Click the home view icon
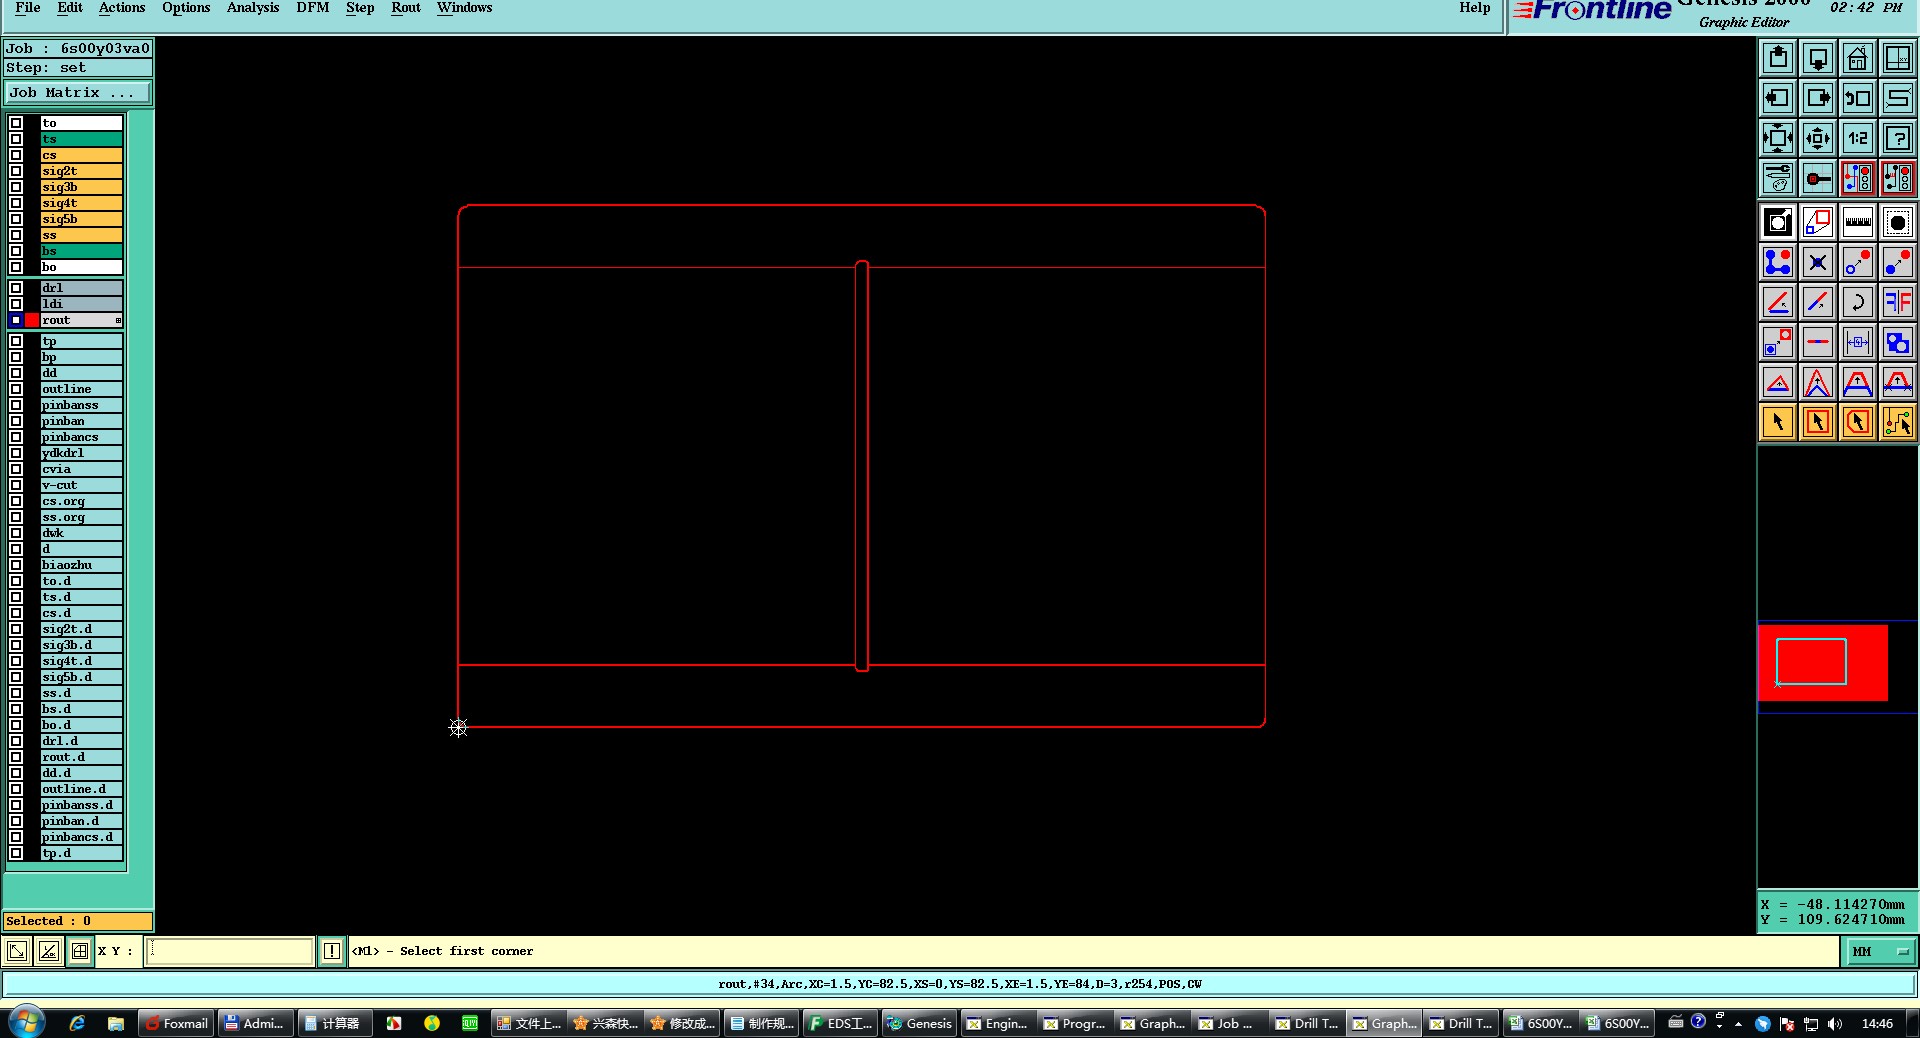Viewport: 1920px width, 1038px height. [x=1858, y=58]
